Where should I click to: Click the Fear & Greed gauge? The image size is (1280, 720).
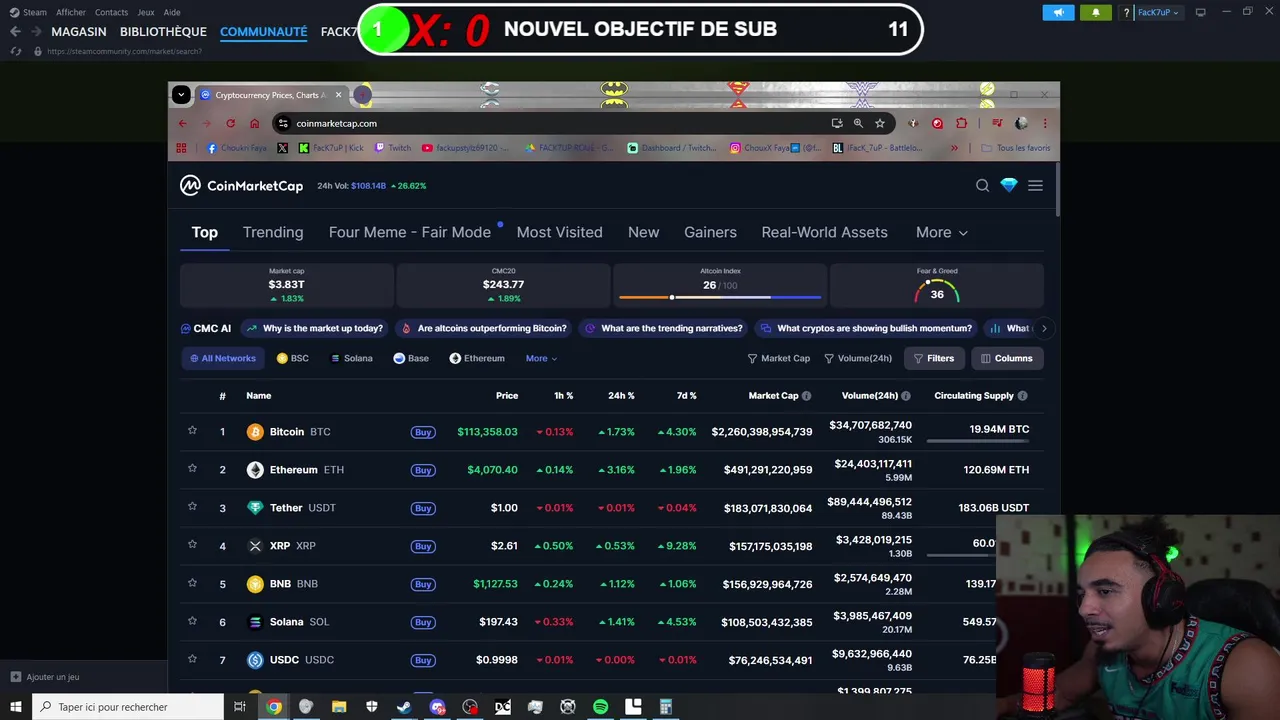[x=937, y=292]
